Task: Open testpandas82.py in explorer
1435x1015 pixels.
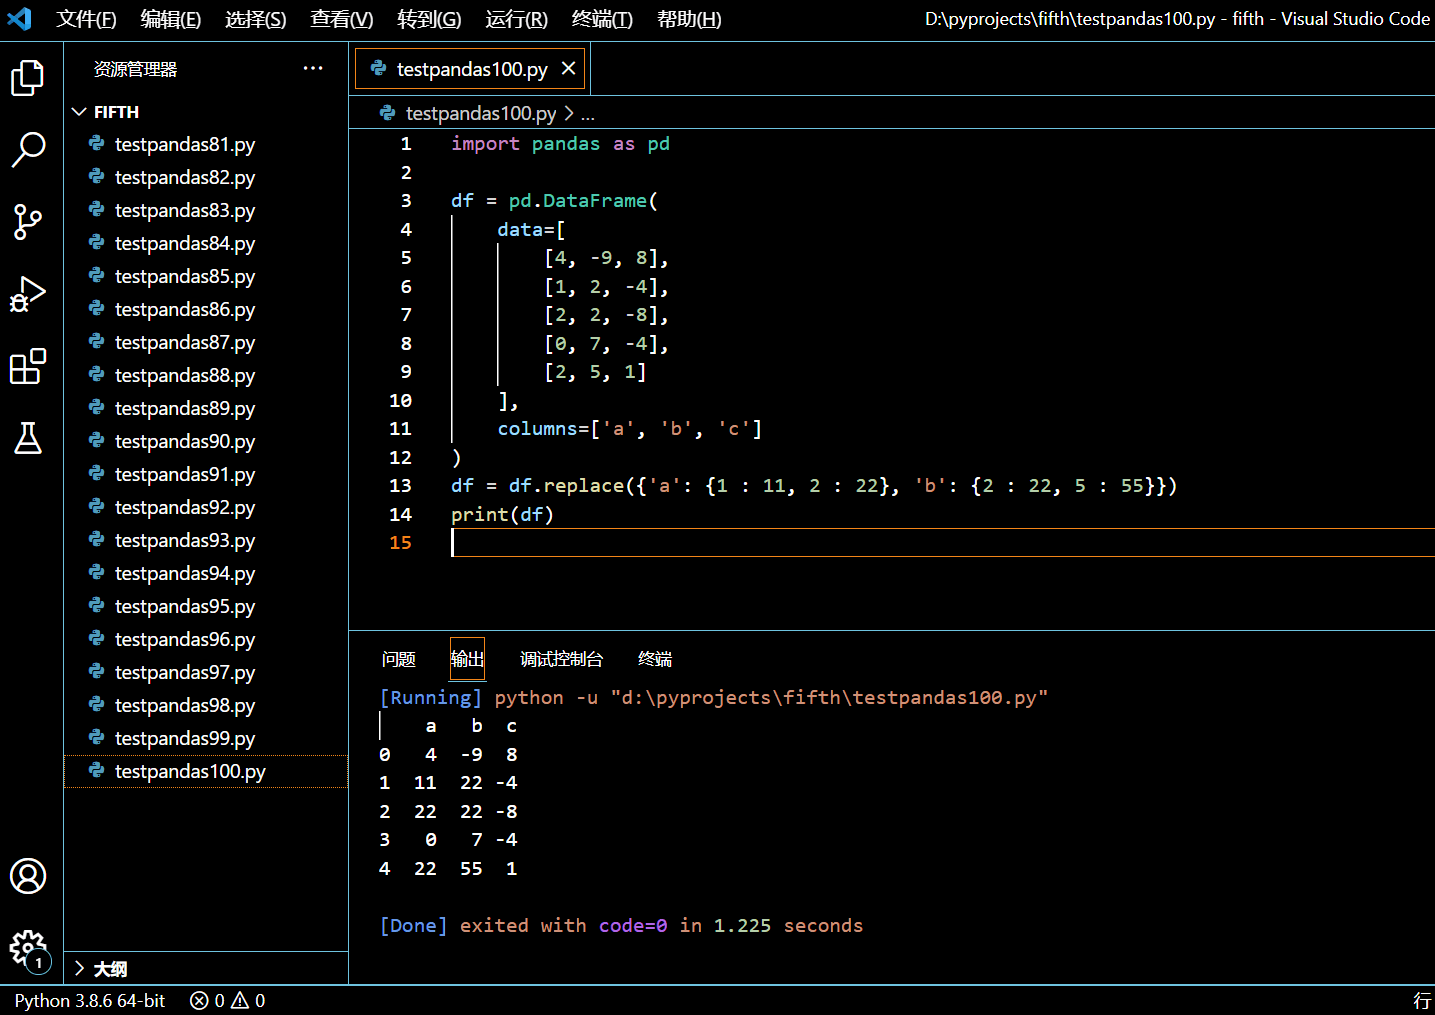Action: [x=206, y=177]
